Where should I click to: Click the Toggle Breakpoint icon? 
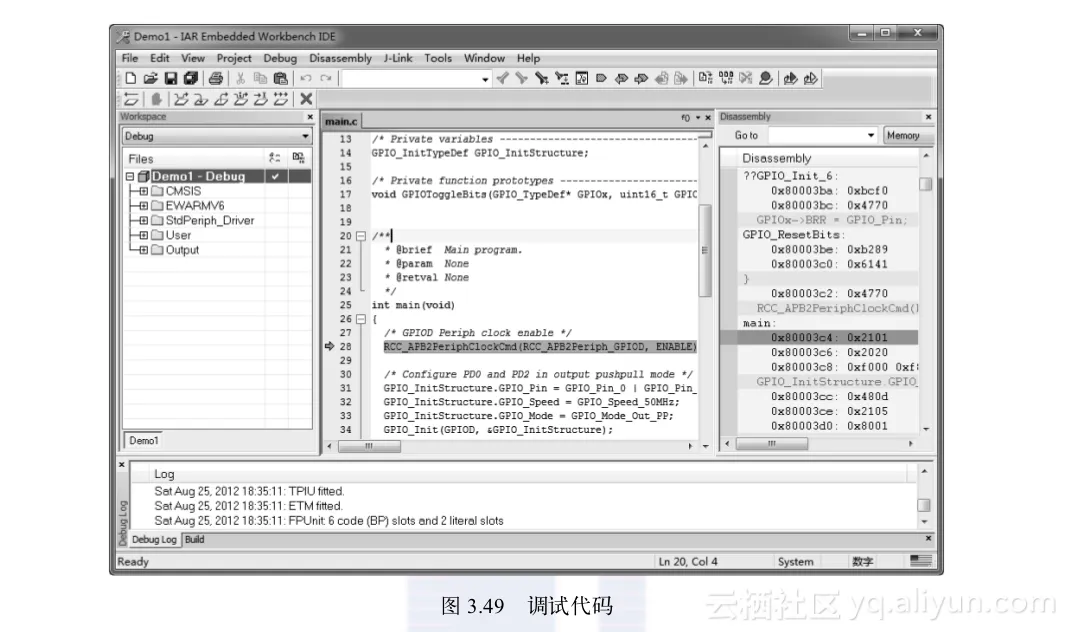click(x=766, y=79)
